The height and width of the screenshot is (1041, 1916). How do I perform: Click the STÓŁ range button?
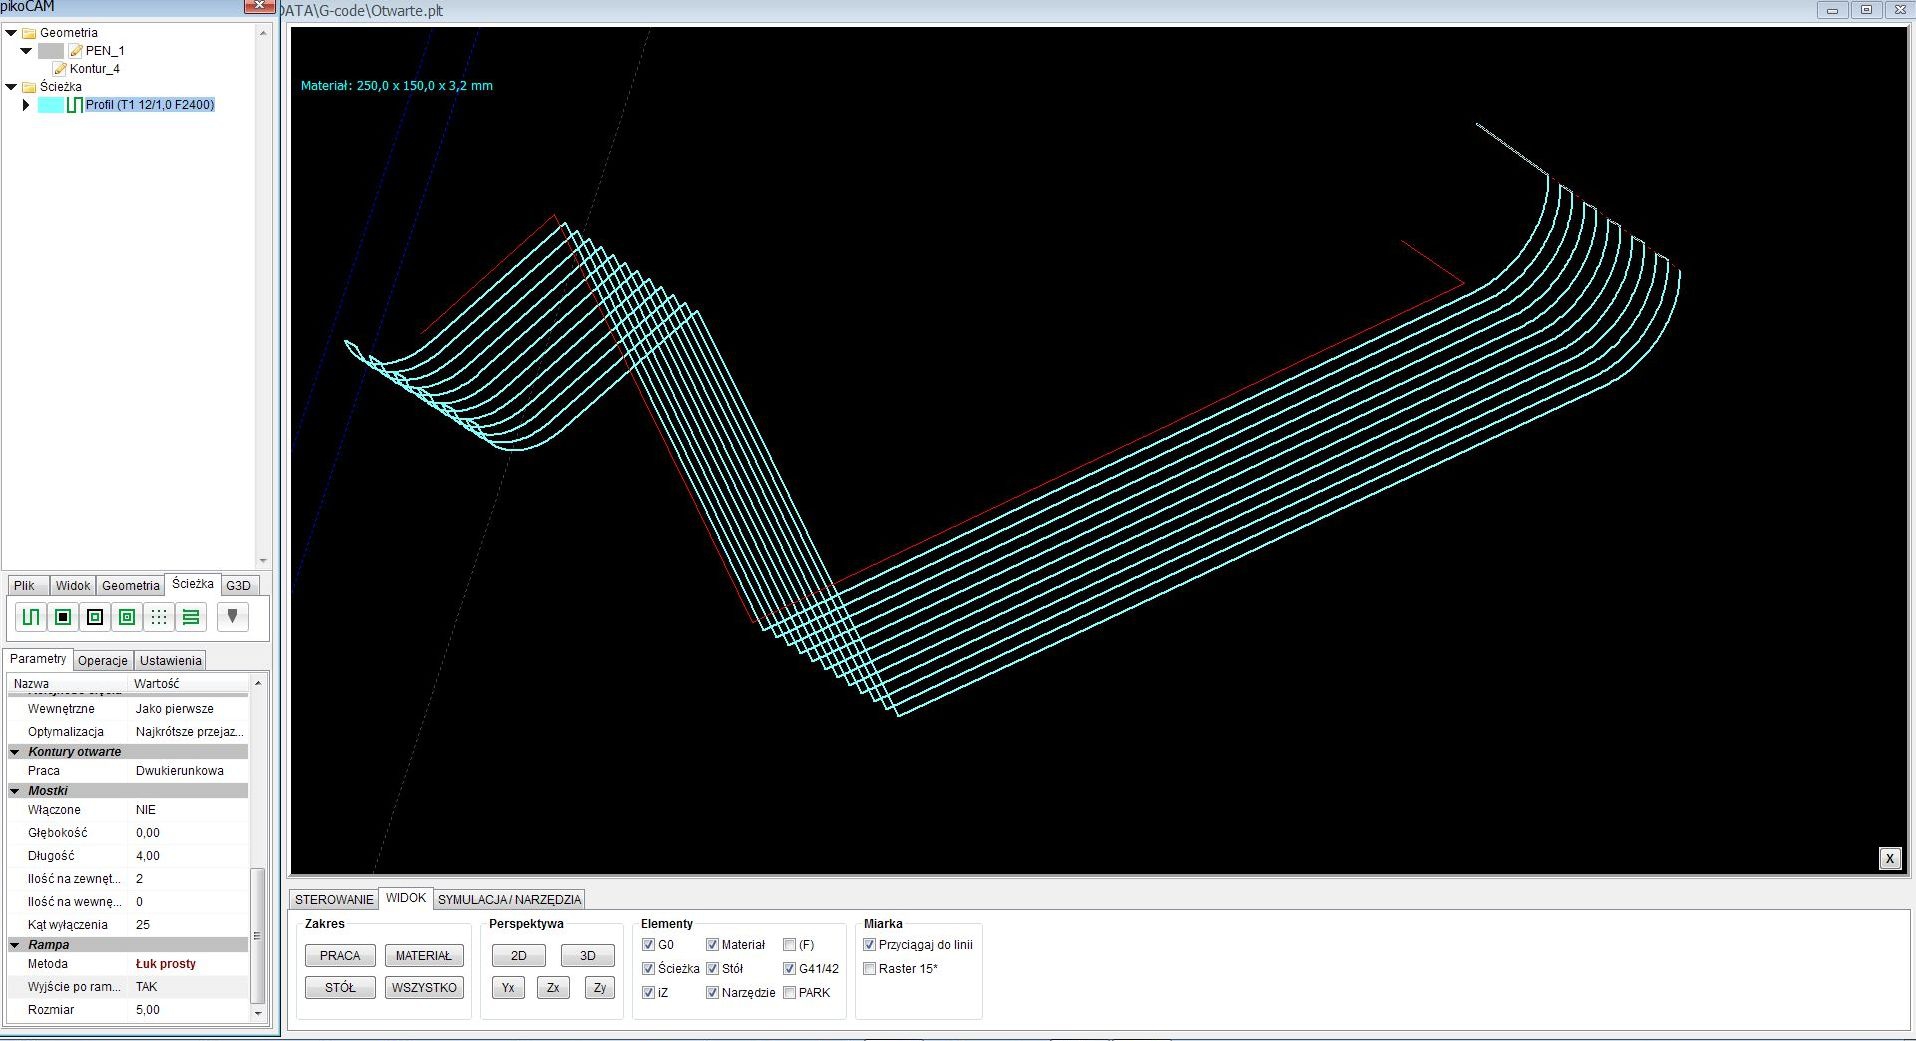point(340,988)
